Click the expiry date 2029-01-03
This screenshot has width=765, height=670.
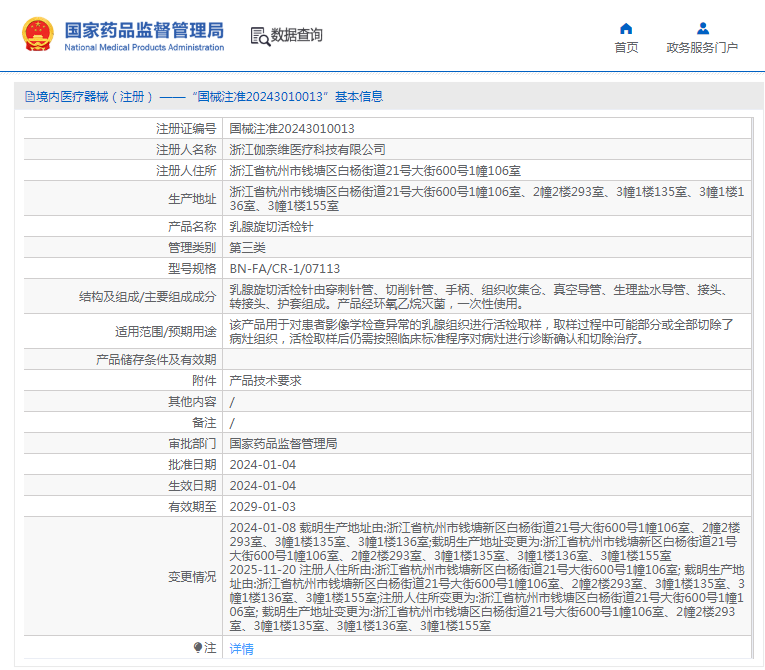pos(263,507)
